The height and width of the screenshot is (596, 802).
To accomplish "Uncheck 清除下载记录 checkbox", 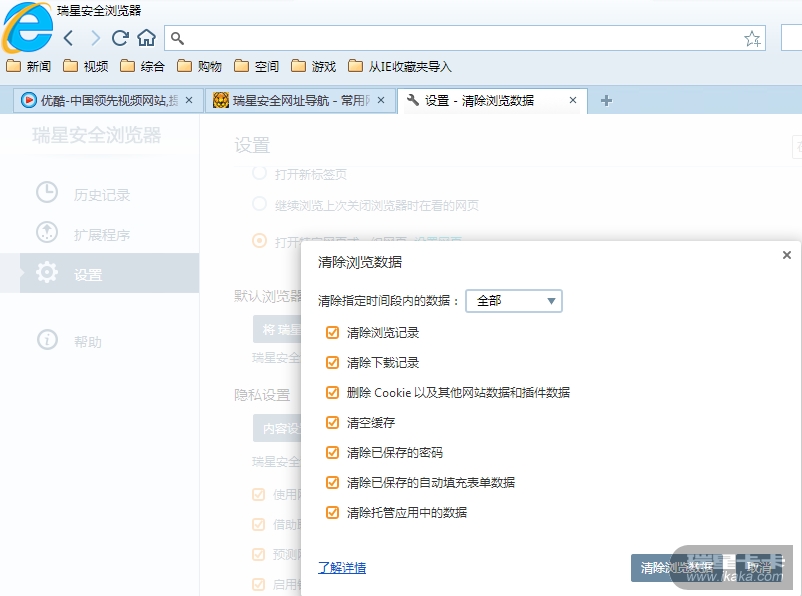I will 332,363.
